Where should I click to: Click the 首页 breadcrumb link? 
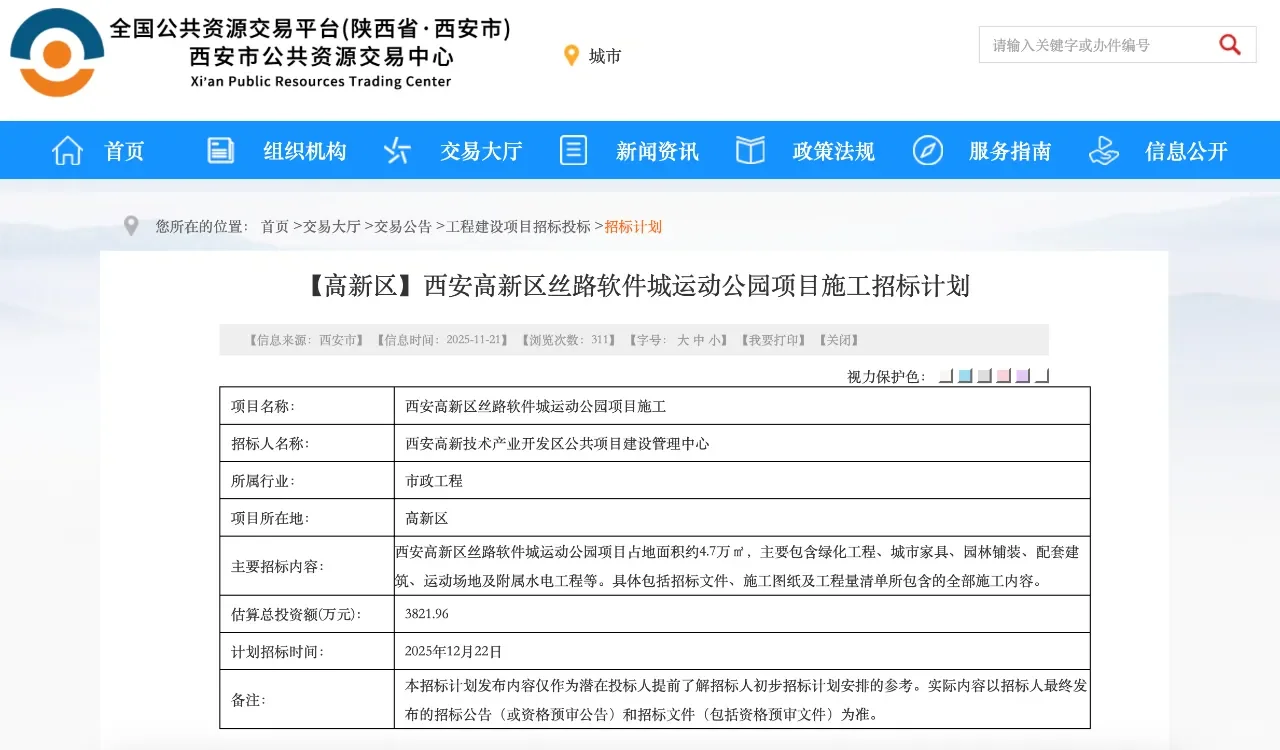coord(275,226)
